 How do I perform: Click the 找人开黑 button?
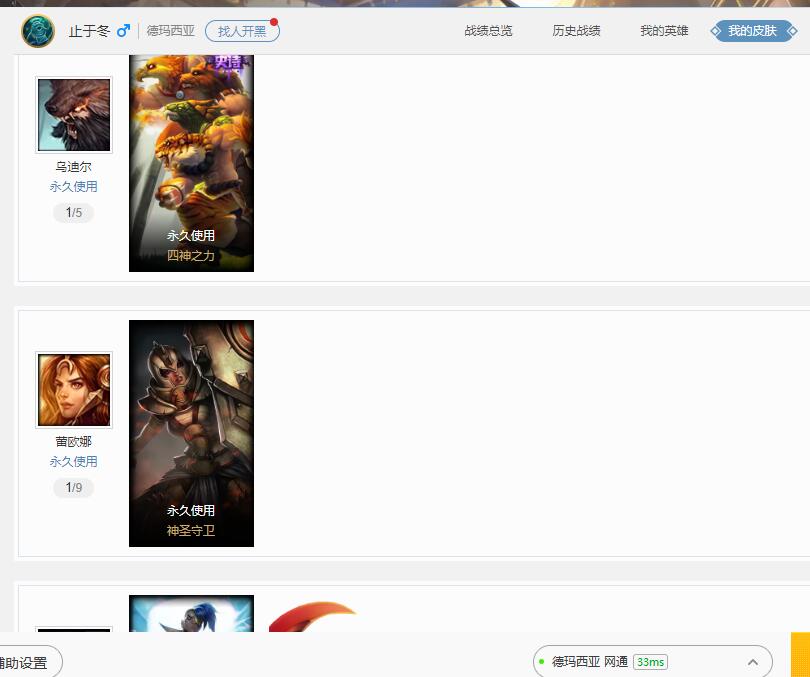point(242,31)
